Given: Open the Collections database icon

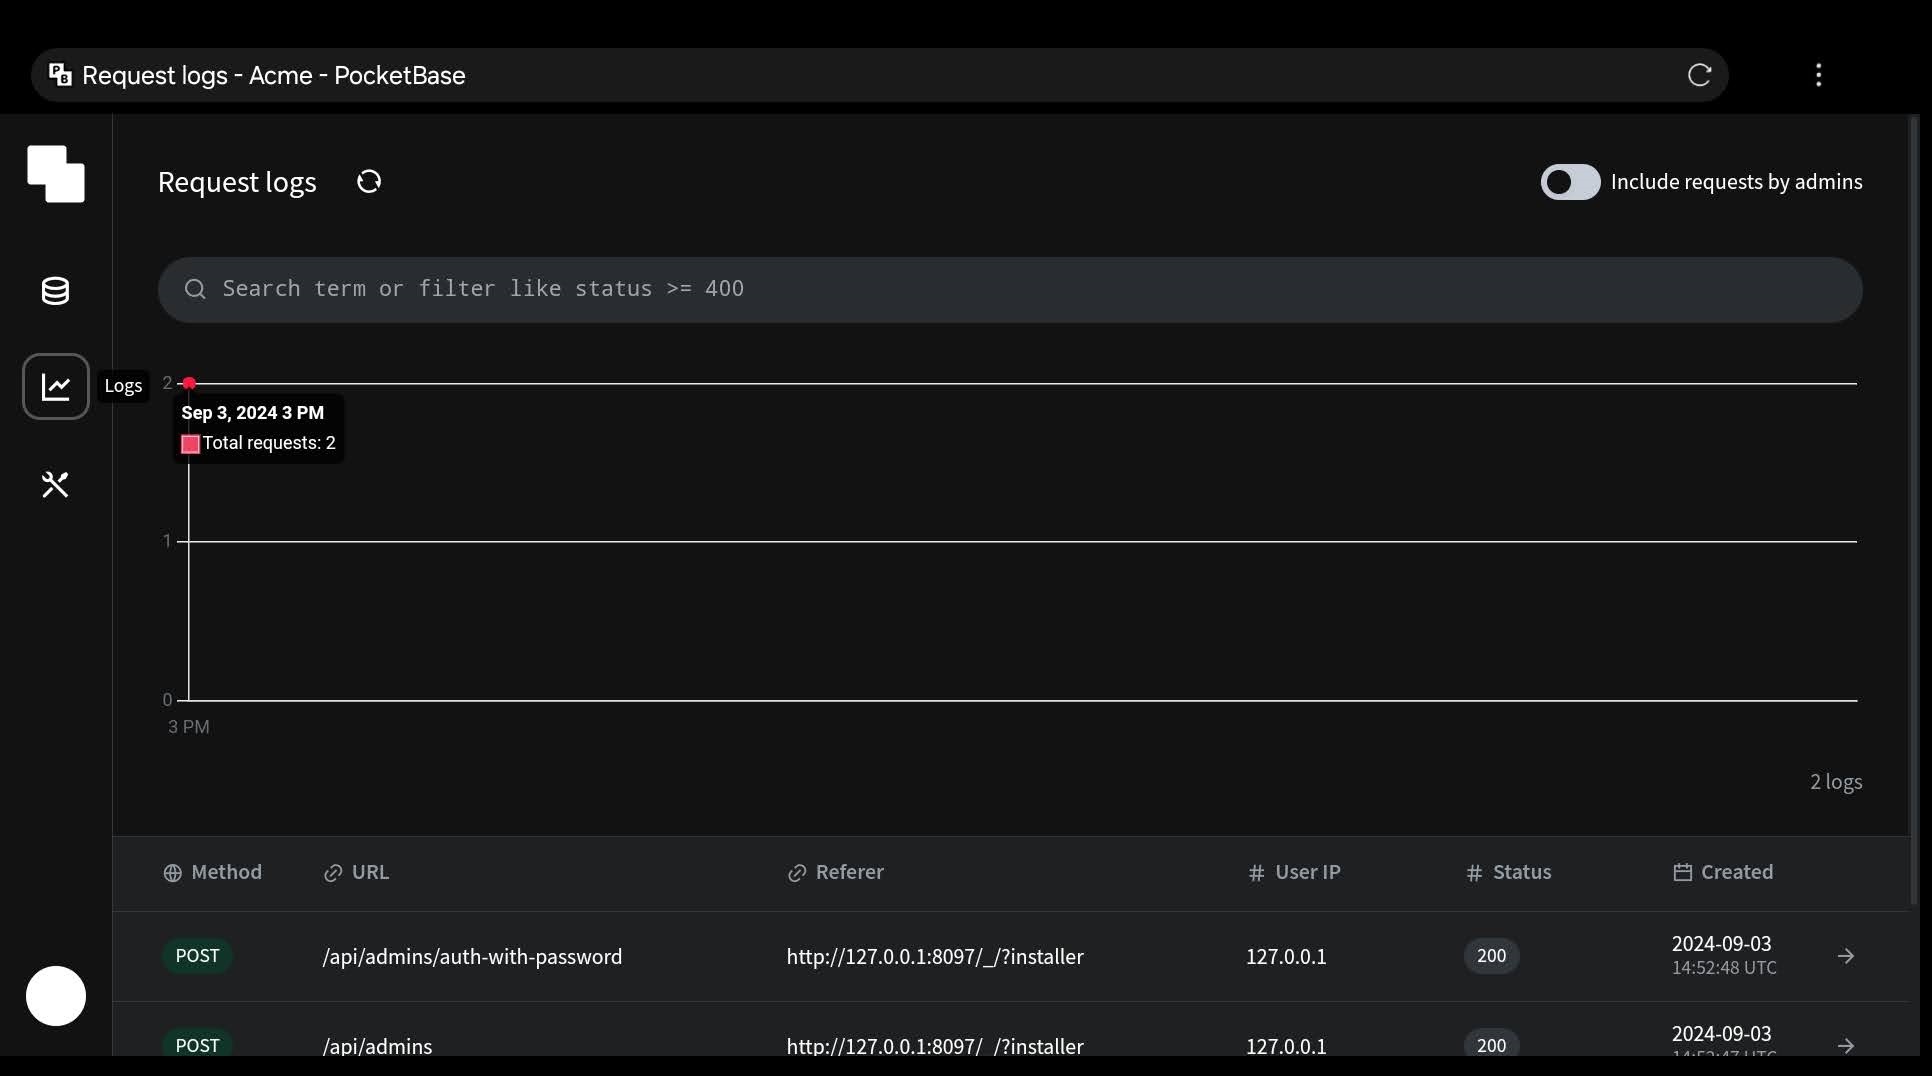Looking at the screenshot, I should tap(56, 291).
